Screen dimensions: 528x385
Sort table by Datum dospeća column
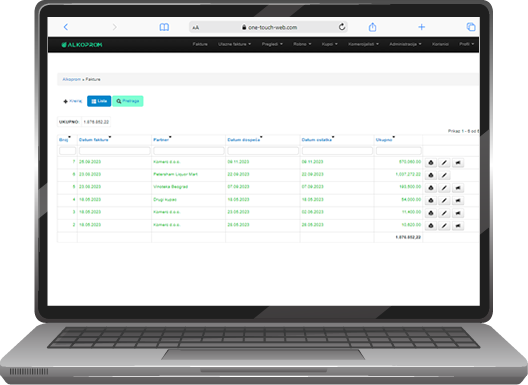click(x=244, y=139)
